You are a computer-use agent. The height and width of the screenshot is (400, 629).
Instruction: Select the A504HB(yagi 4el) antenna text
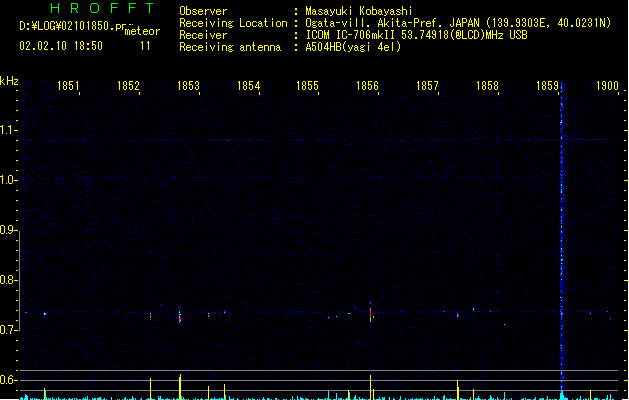(353, 47)
